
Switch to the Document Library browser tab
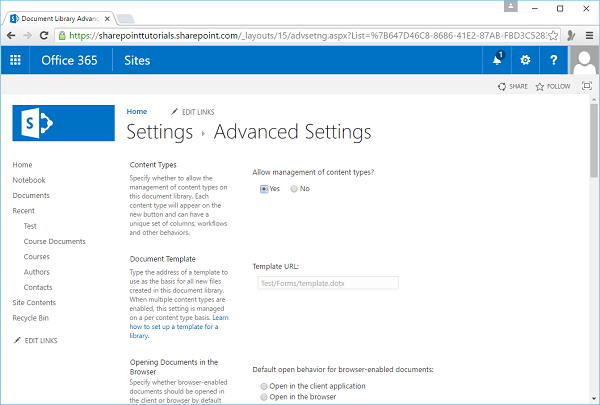55,17
